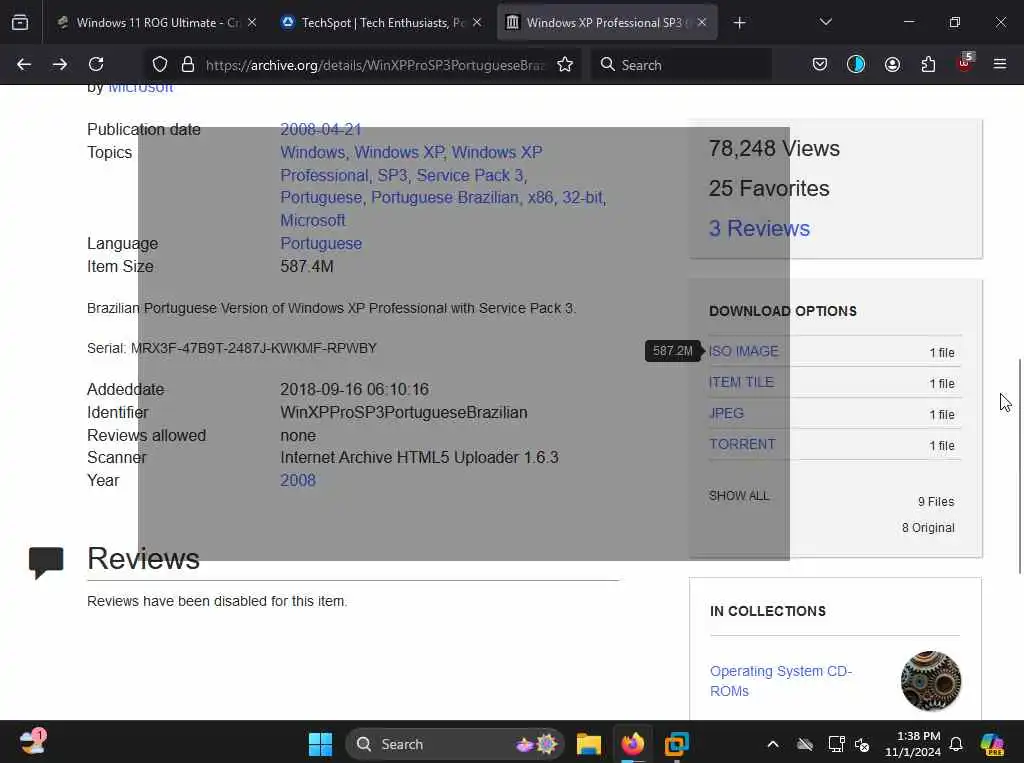This screenshot has height=763, width=1024.
Task: Open the publication date 2008-04-21 link
Action: (x=321, y=129)
